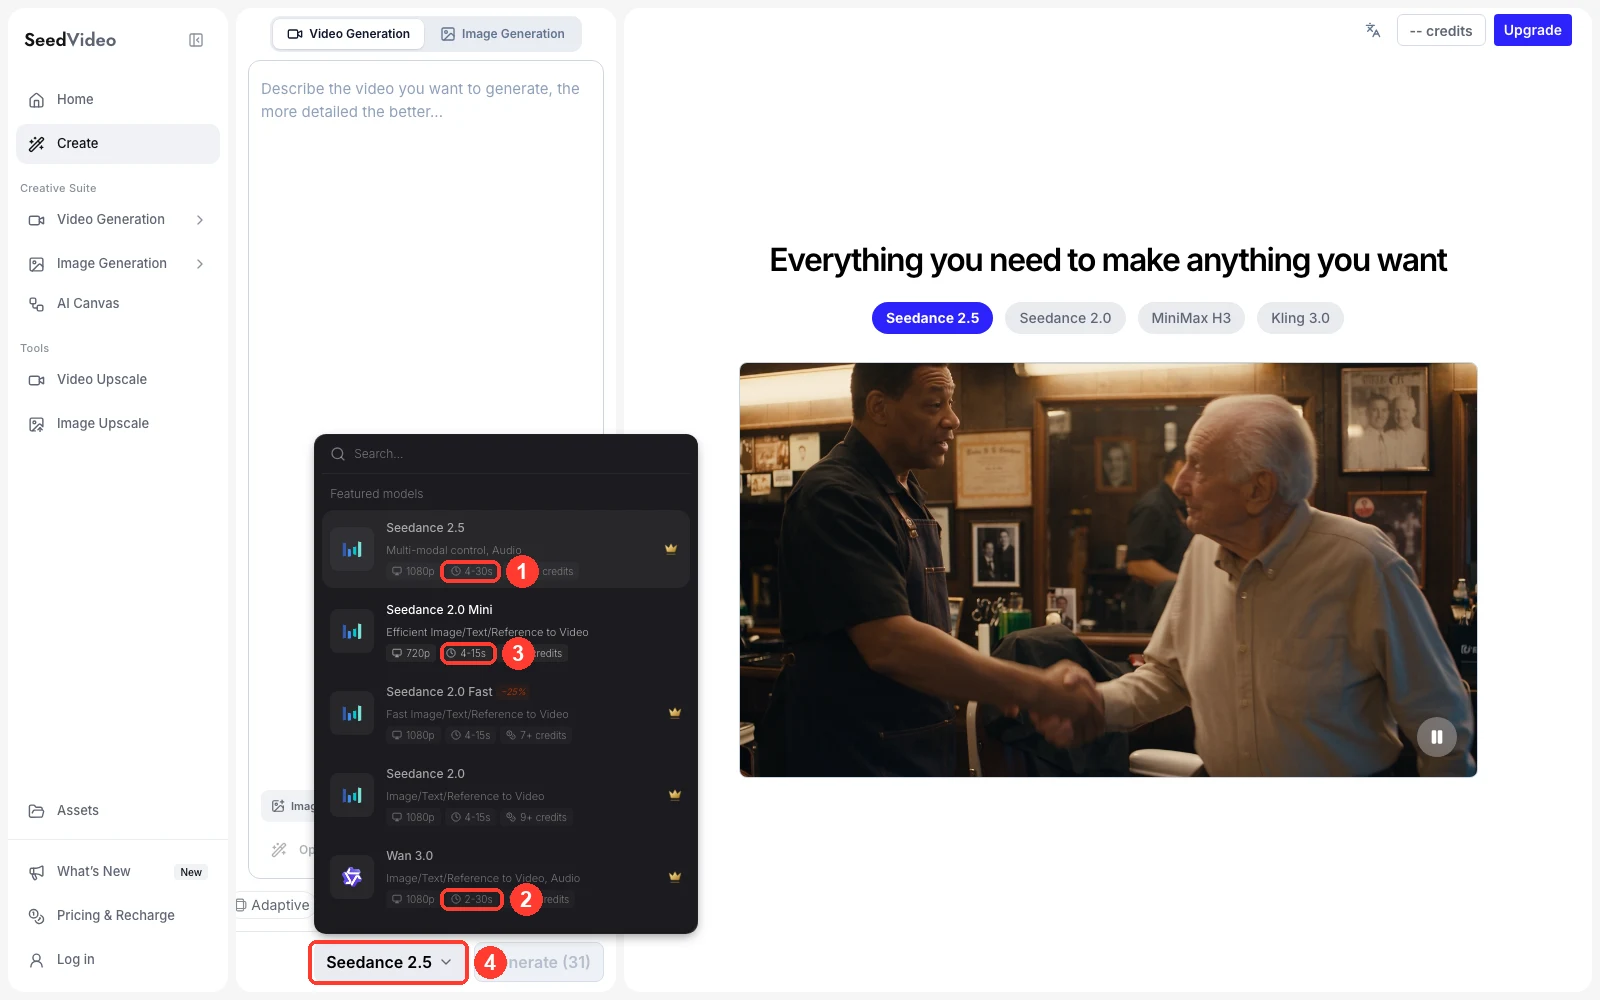
Task: Select the Seedance 2.5 showcase pill
Action: pos(932,318)
